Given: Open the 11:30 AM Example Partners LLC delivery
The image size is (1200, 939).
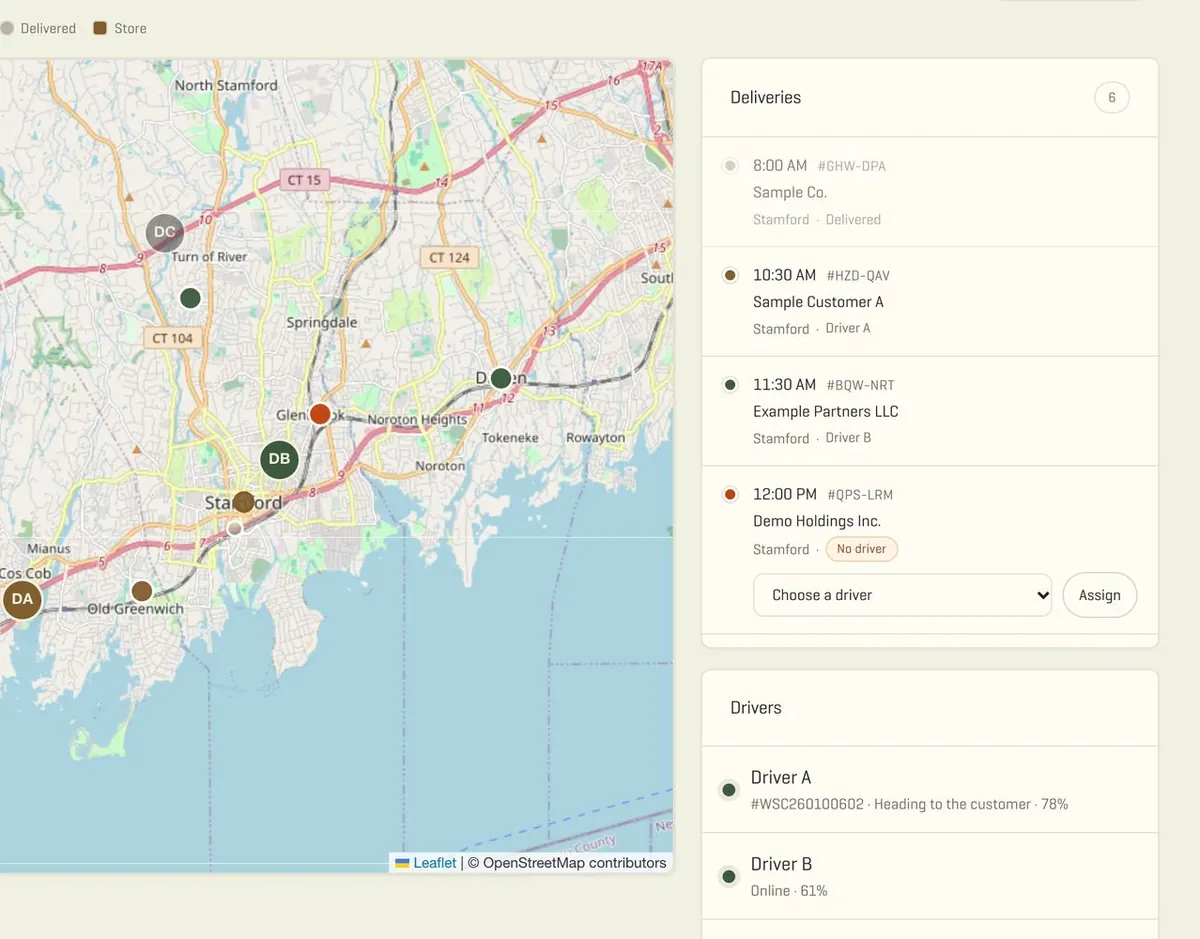Looking at the screenshot, I should point(930,411).
